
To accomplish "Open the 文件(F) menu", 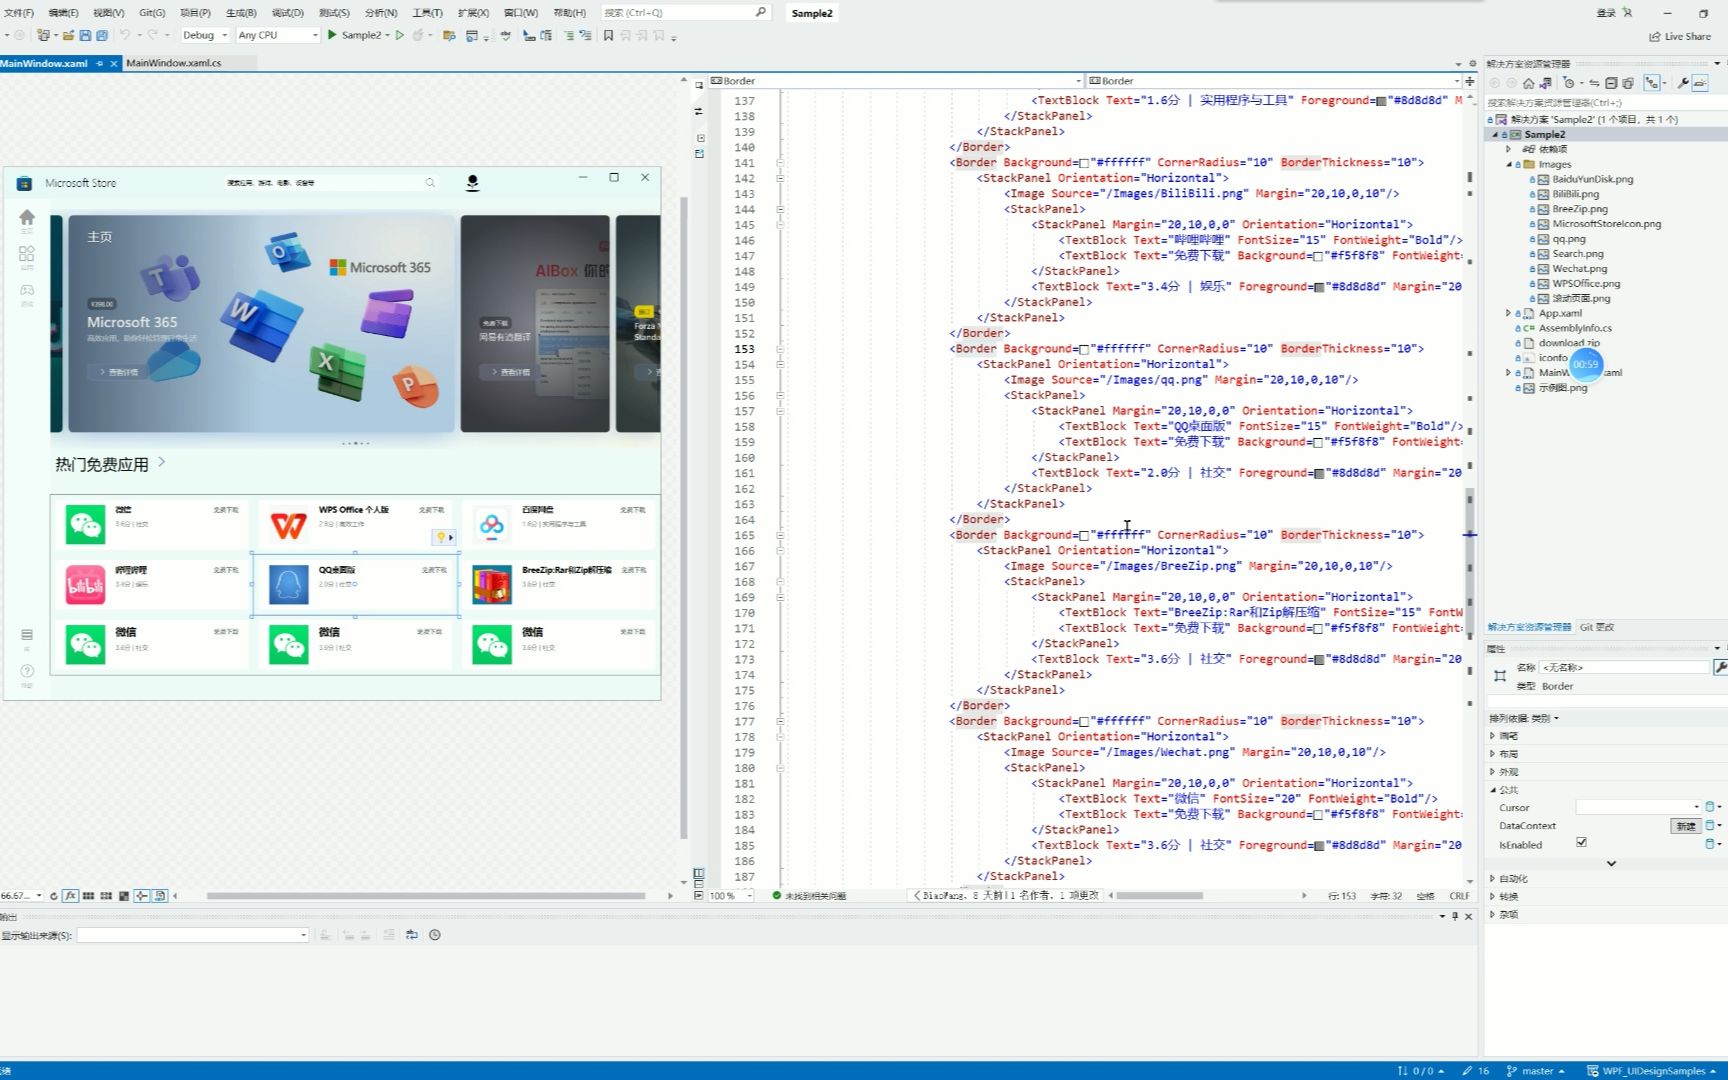I will [x=19, y=13].
